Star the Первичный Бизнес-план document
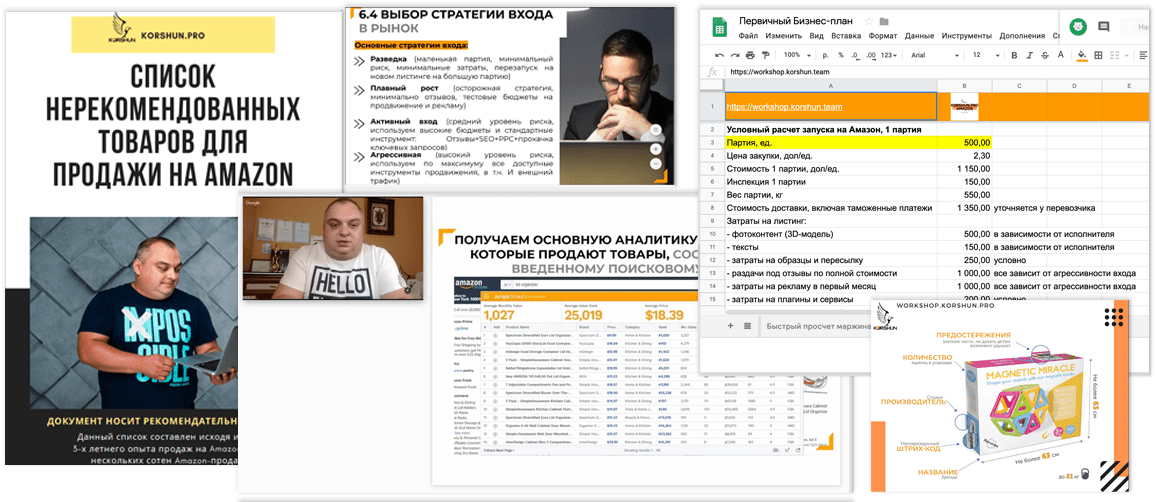1156x502 pixels. (869, 21)
